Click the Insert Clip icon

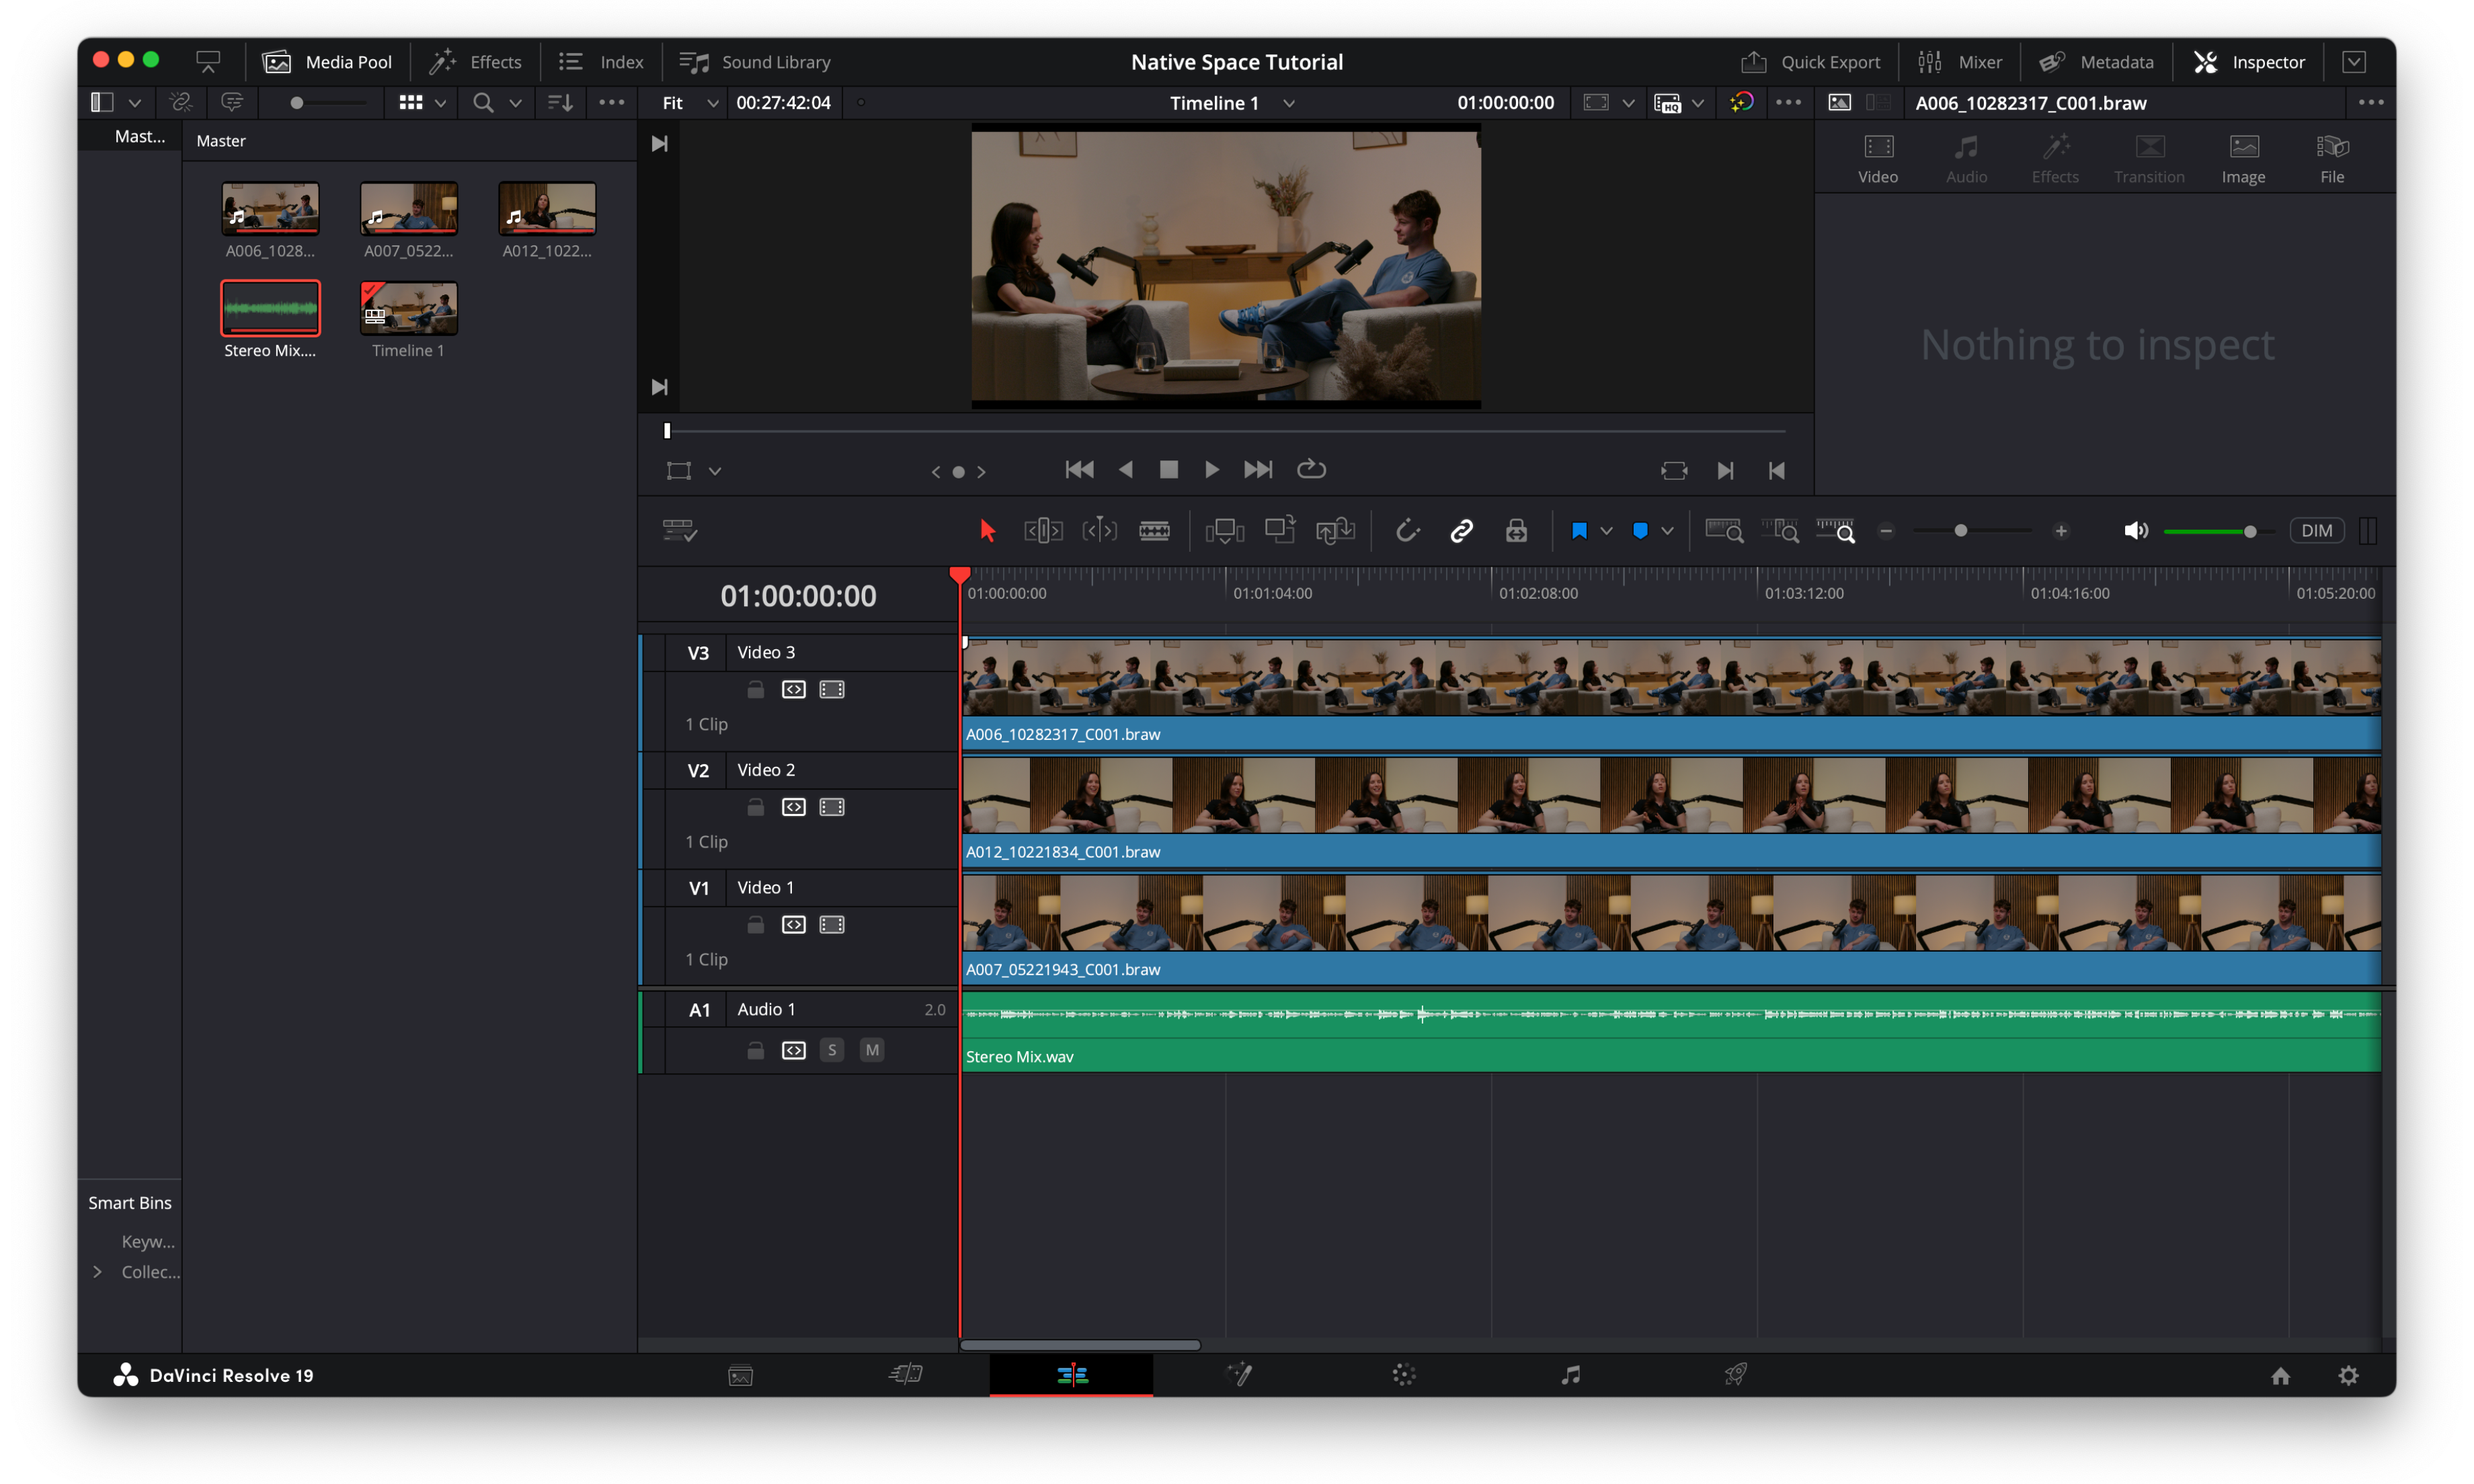pos(1225,530)
